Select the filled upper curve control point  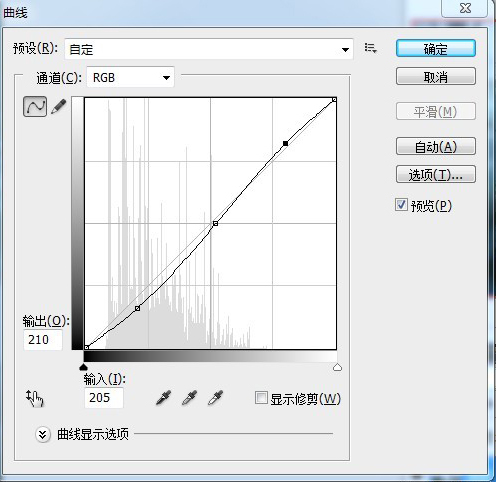coord(285,143)
